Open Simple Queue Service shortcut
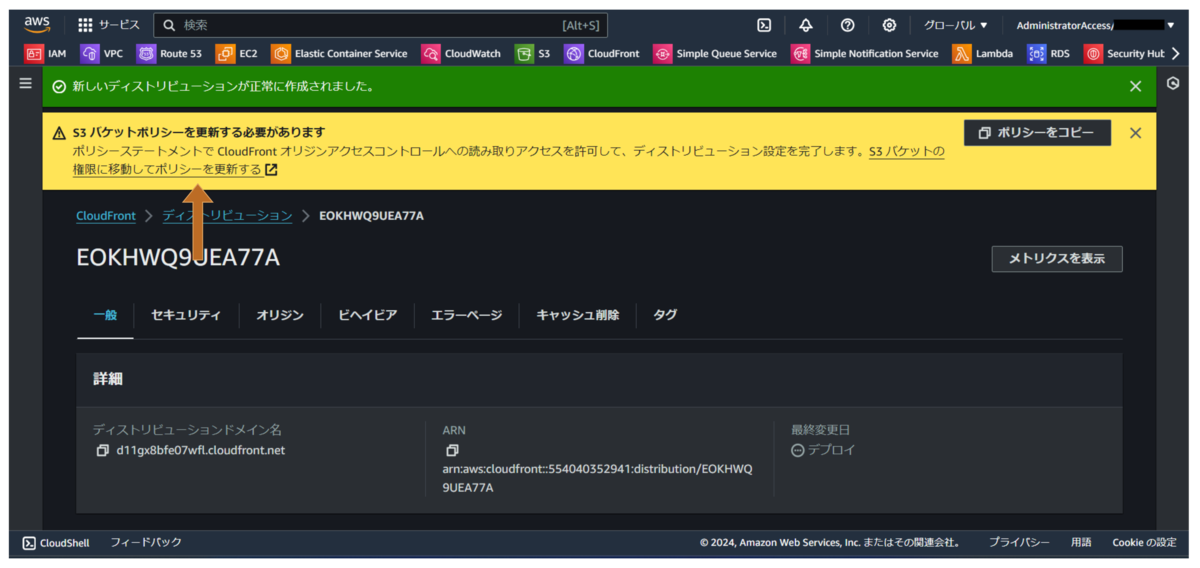The height and width of the screenshot is (568, 1200). (715, 54)
